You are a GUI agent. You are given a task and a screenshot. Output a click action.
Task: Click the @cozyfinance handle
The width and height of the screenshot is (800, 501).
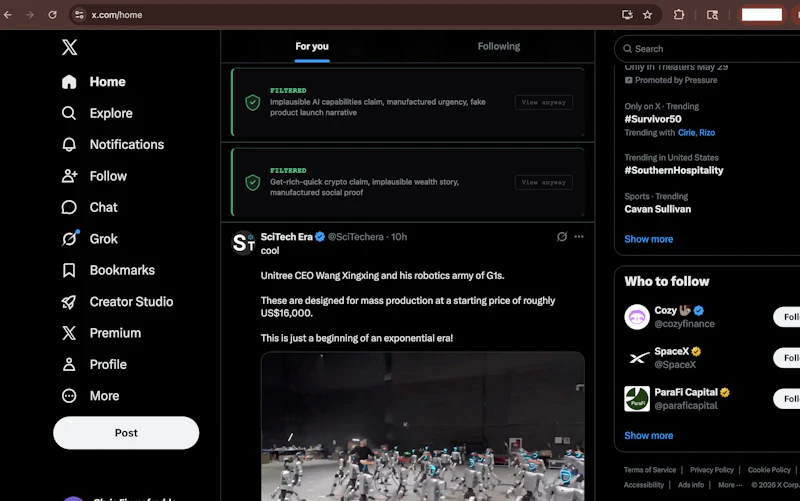click(x=684, y=324)
